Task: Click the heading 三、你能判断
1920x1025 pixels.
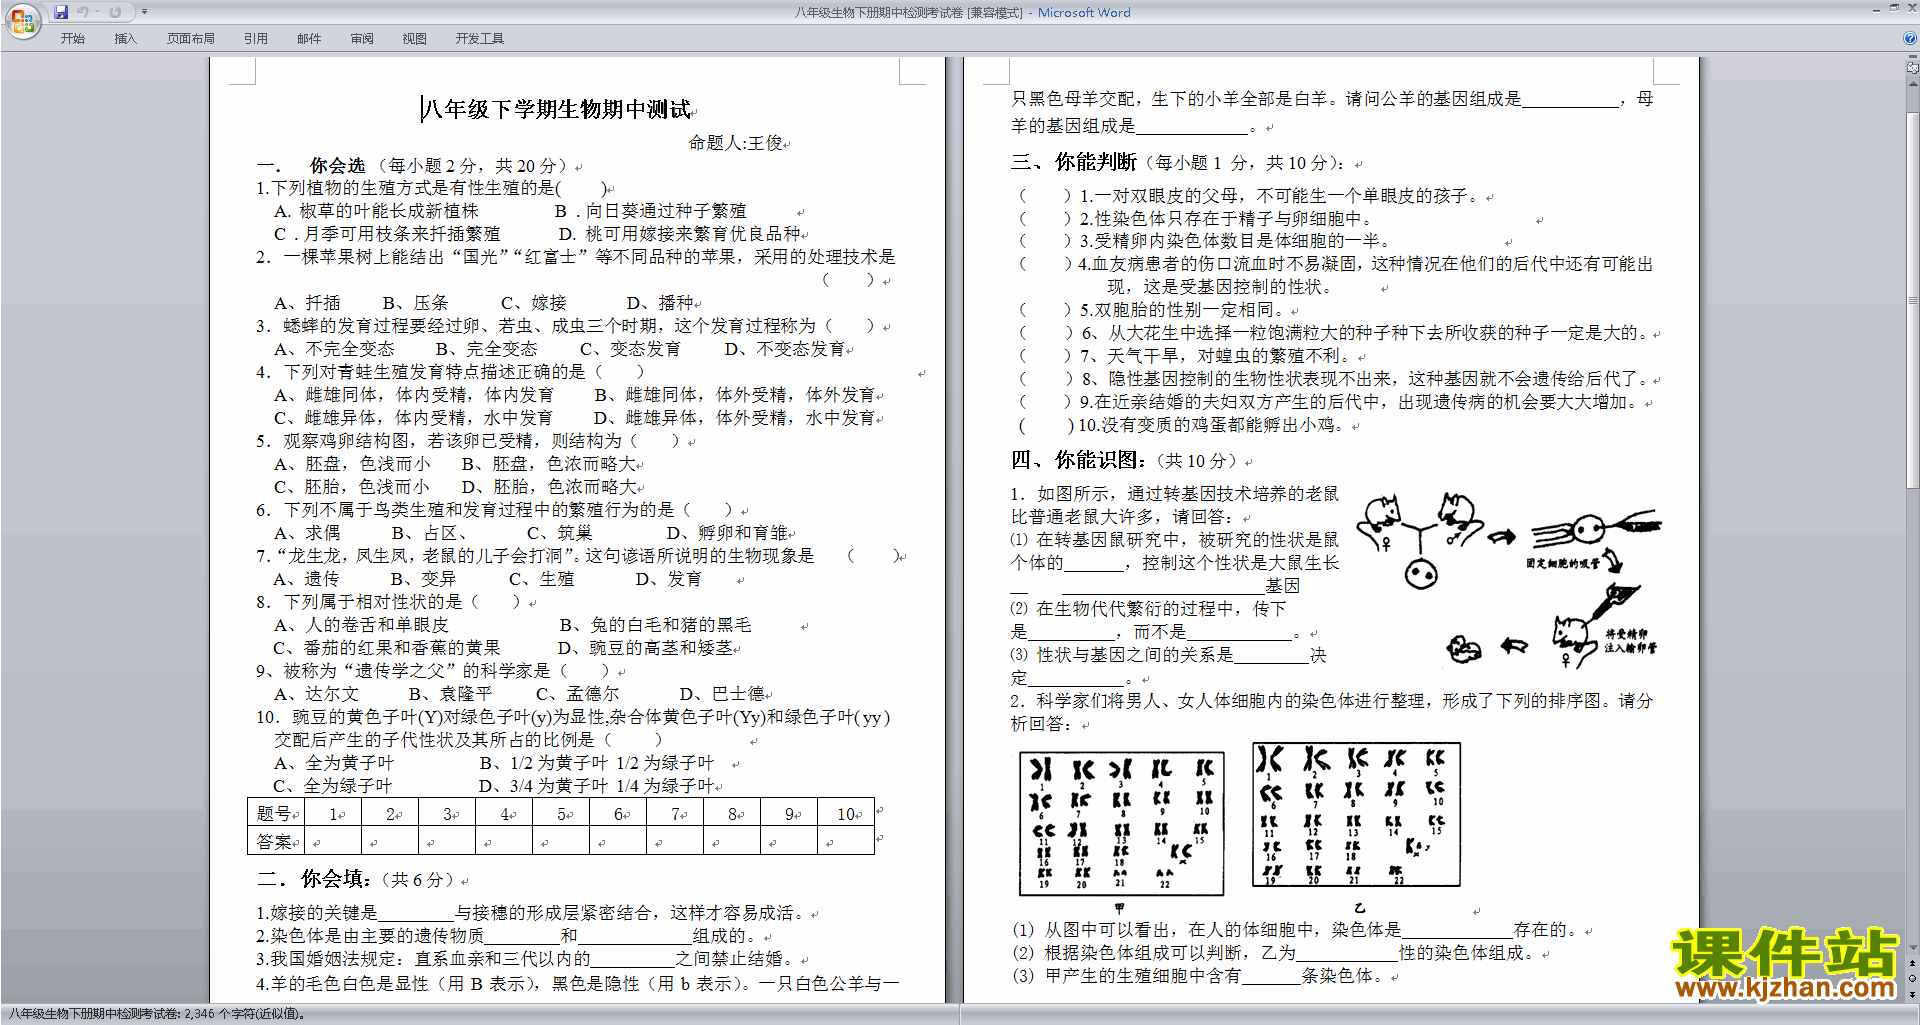Action: point(1074,162)
